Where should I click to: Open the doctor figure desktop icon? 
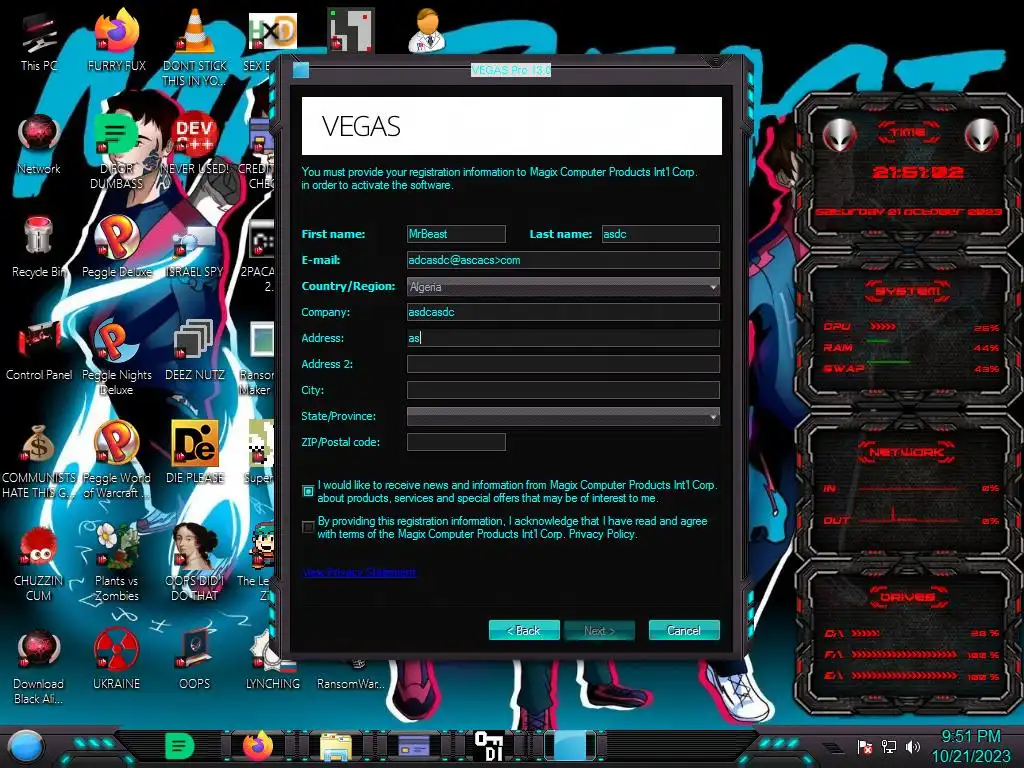pyautogui.click(x=427, y=30)
